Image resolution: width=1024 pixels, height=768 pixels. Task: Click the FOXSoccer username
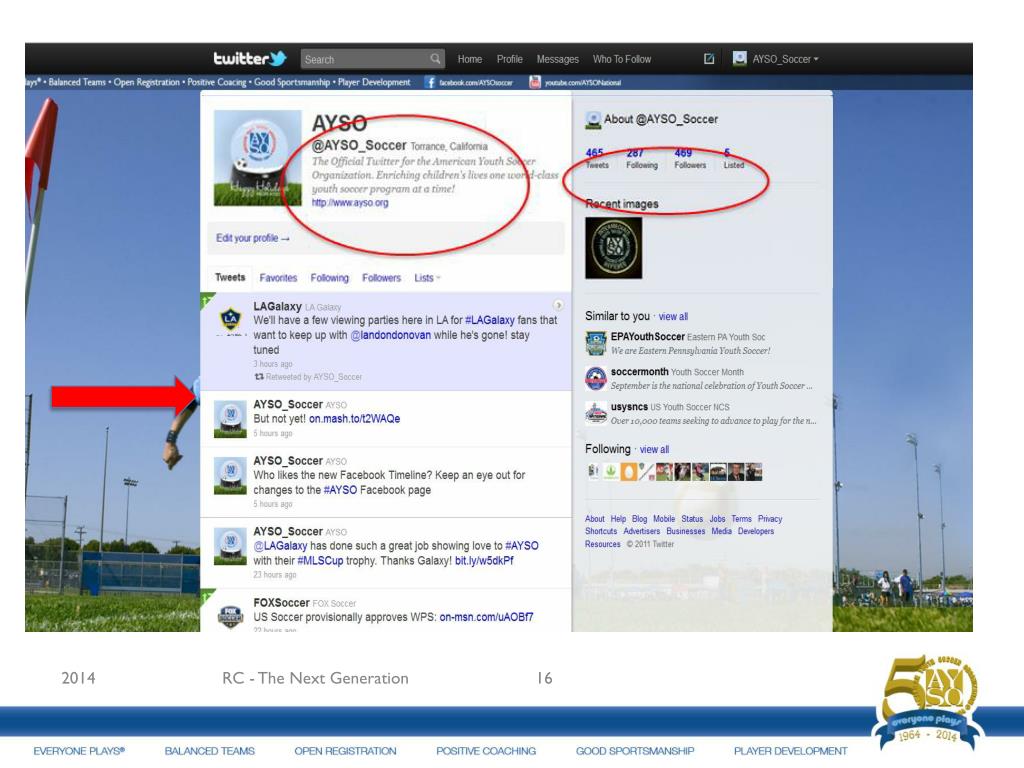click(x=281, y=602)
